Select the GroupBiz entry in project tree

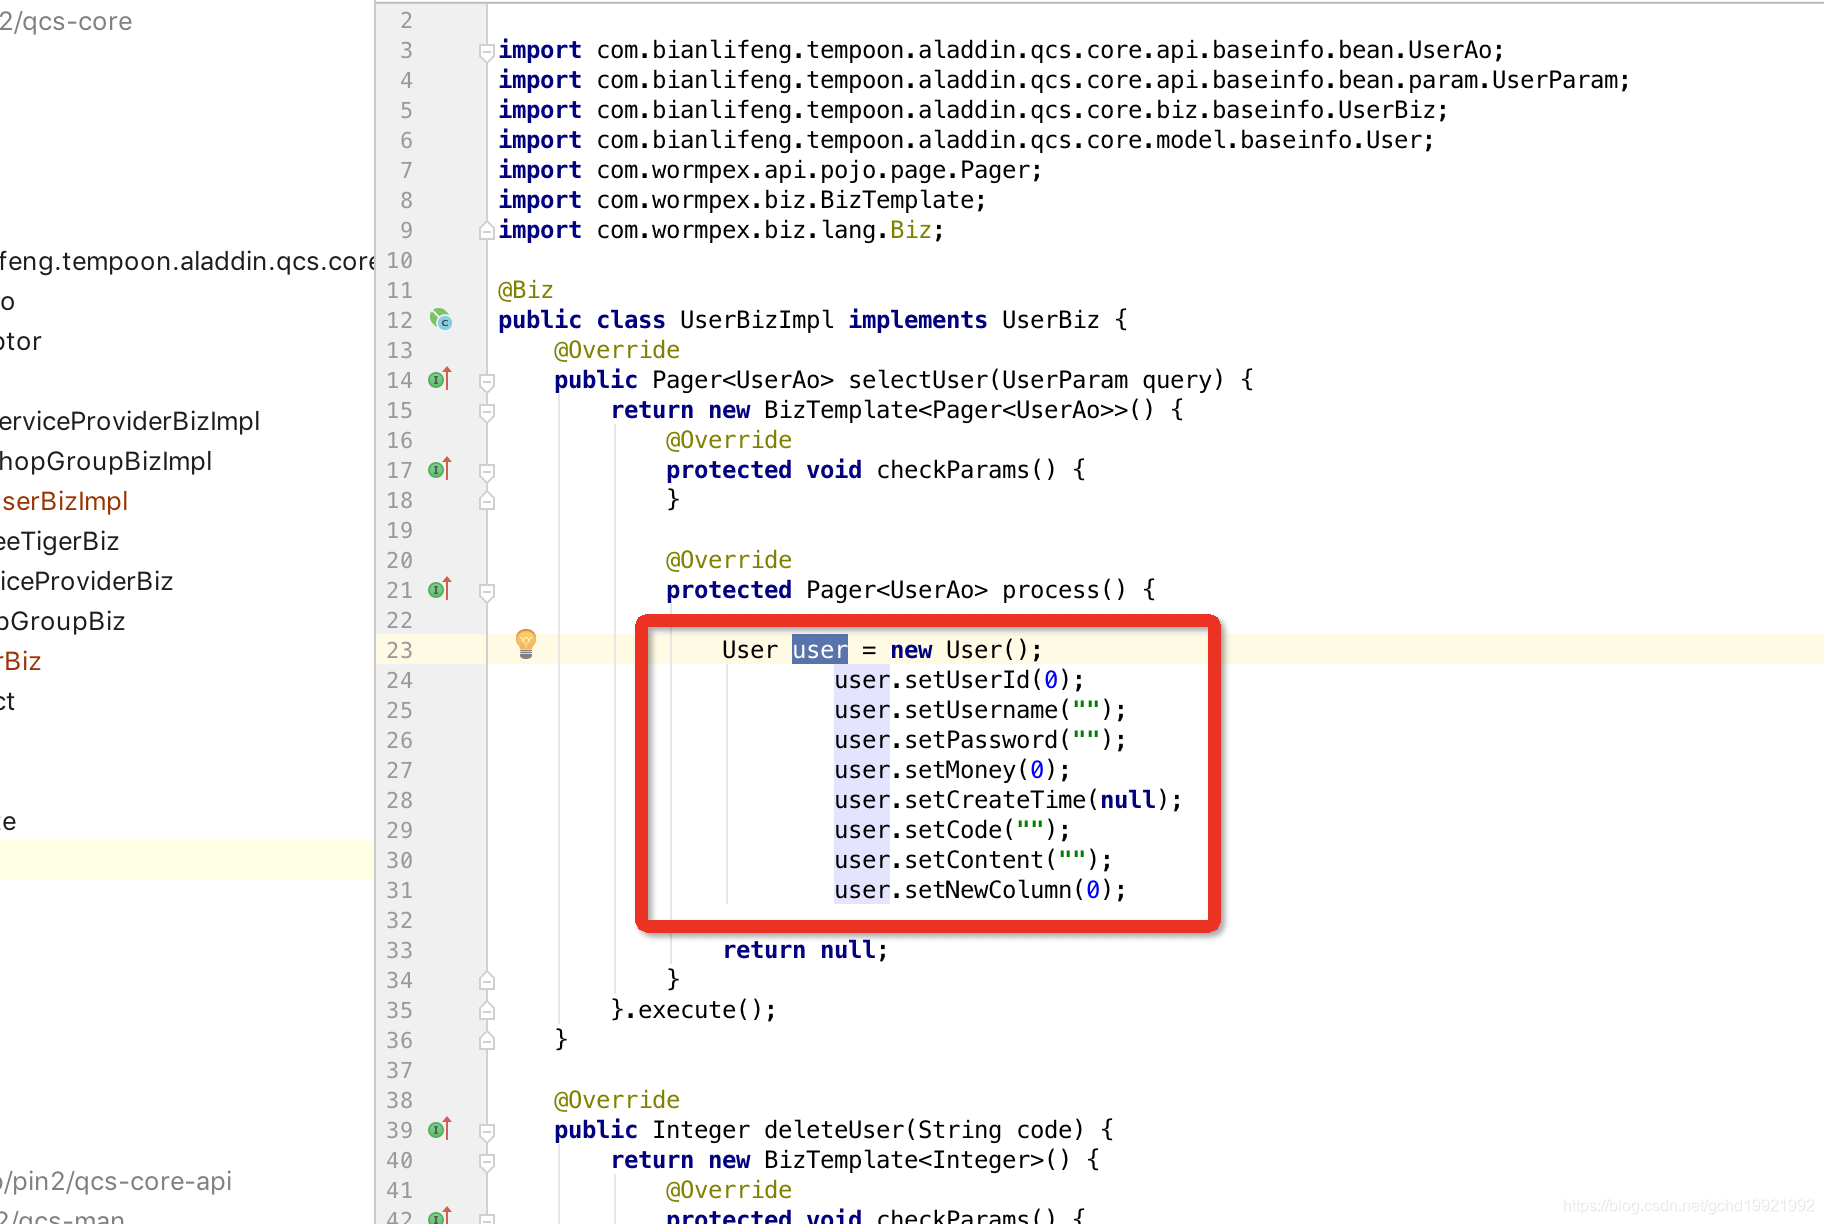click(x=63, y=621)
